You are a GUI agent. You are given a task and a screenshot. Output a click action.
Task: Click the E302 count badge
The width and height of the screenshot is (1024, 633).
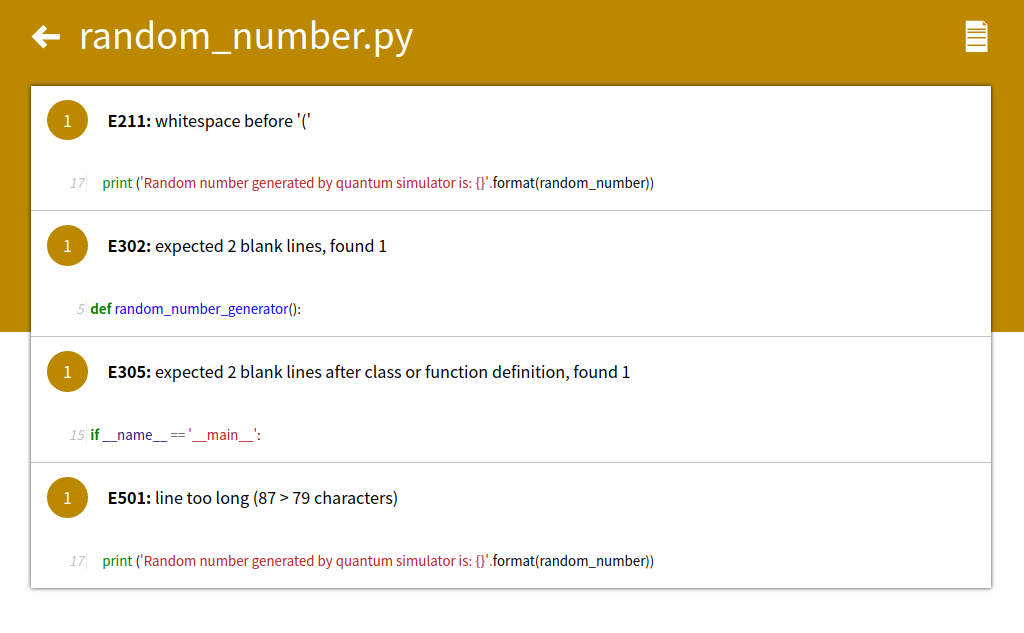[x=67, y=246]
